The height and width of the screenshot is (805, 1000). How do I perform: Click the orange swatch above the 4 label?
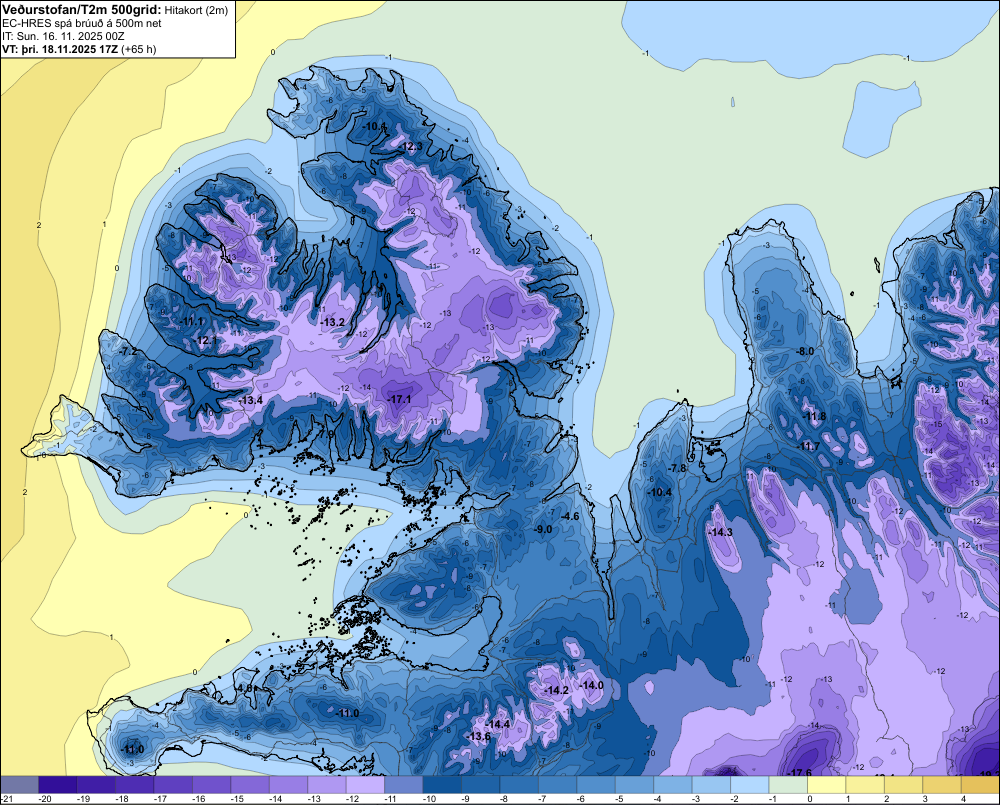[980, 785]
